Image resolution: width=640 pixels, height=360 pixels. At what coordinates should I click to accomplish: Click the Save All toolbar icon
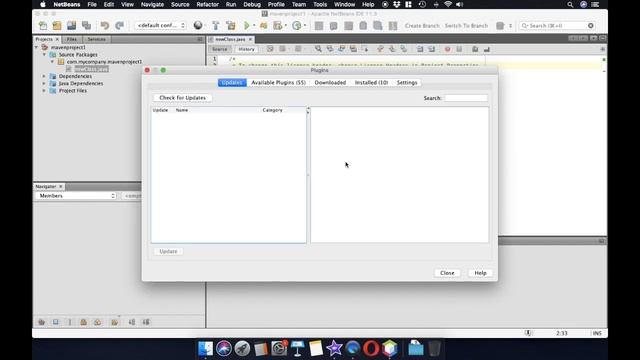pyautogui.click(x=87, y=26)
